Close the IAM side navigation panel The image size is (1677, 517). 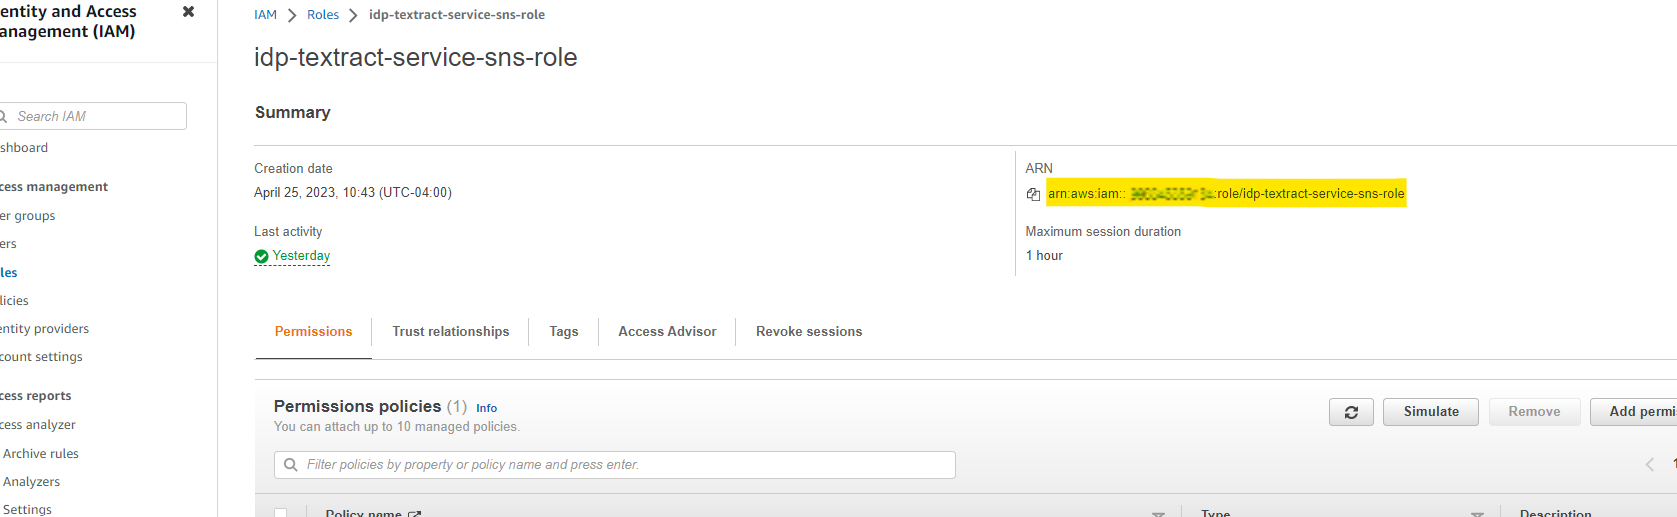[x=188, y=12]
